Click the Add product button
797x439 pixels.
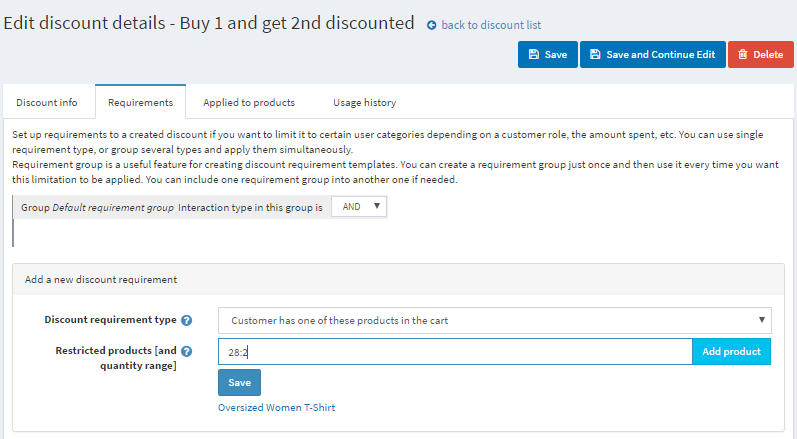pos(731,352)
